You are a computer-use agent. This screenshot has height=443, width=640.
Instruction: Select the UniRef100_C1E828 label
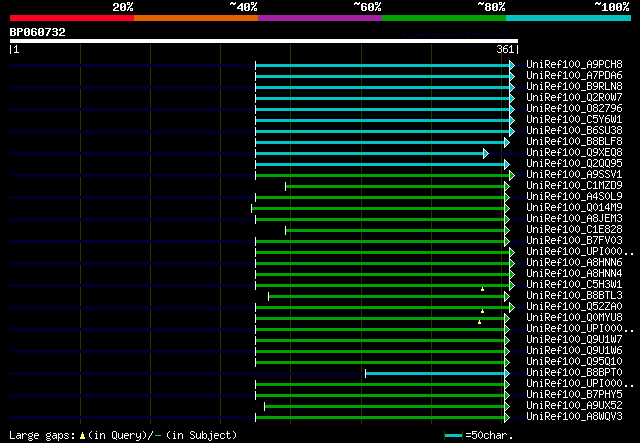574,229
